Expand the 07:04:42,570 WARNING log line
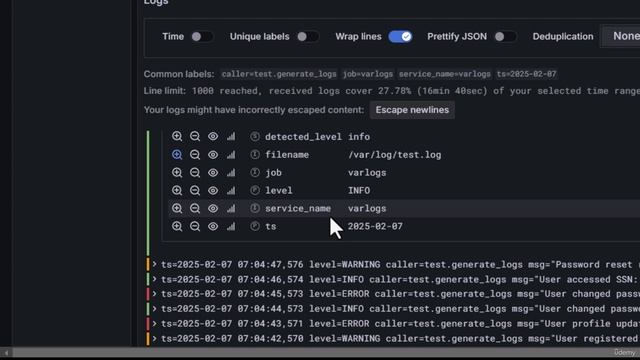The width and height of the screenshot is (640, 360). click(x=155, y=338)
